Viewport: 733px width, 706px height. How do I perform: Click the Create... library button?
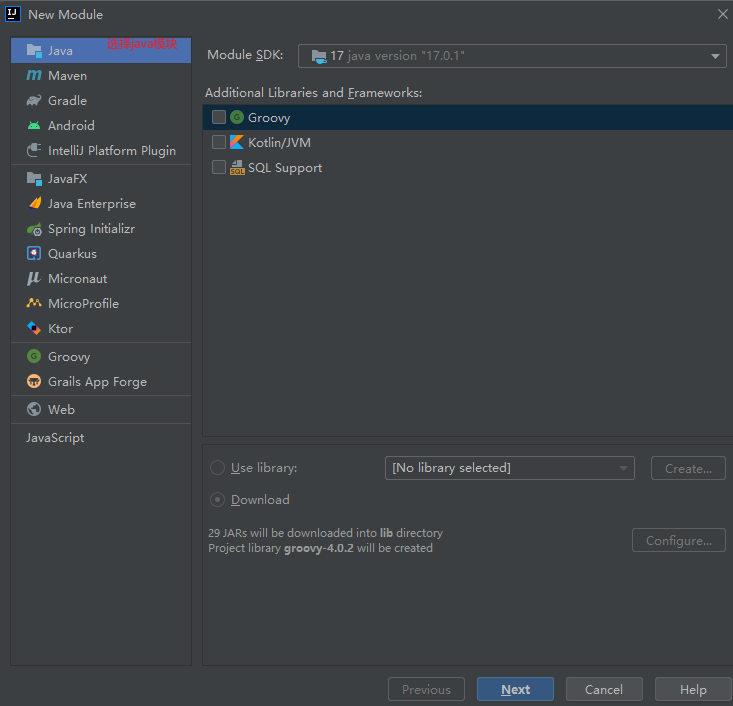688,468
